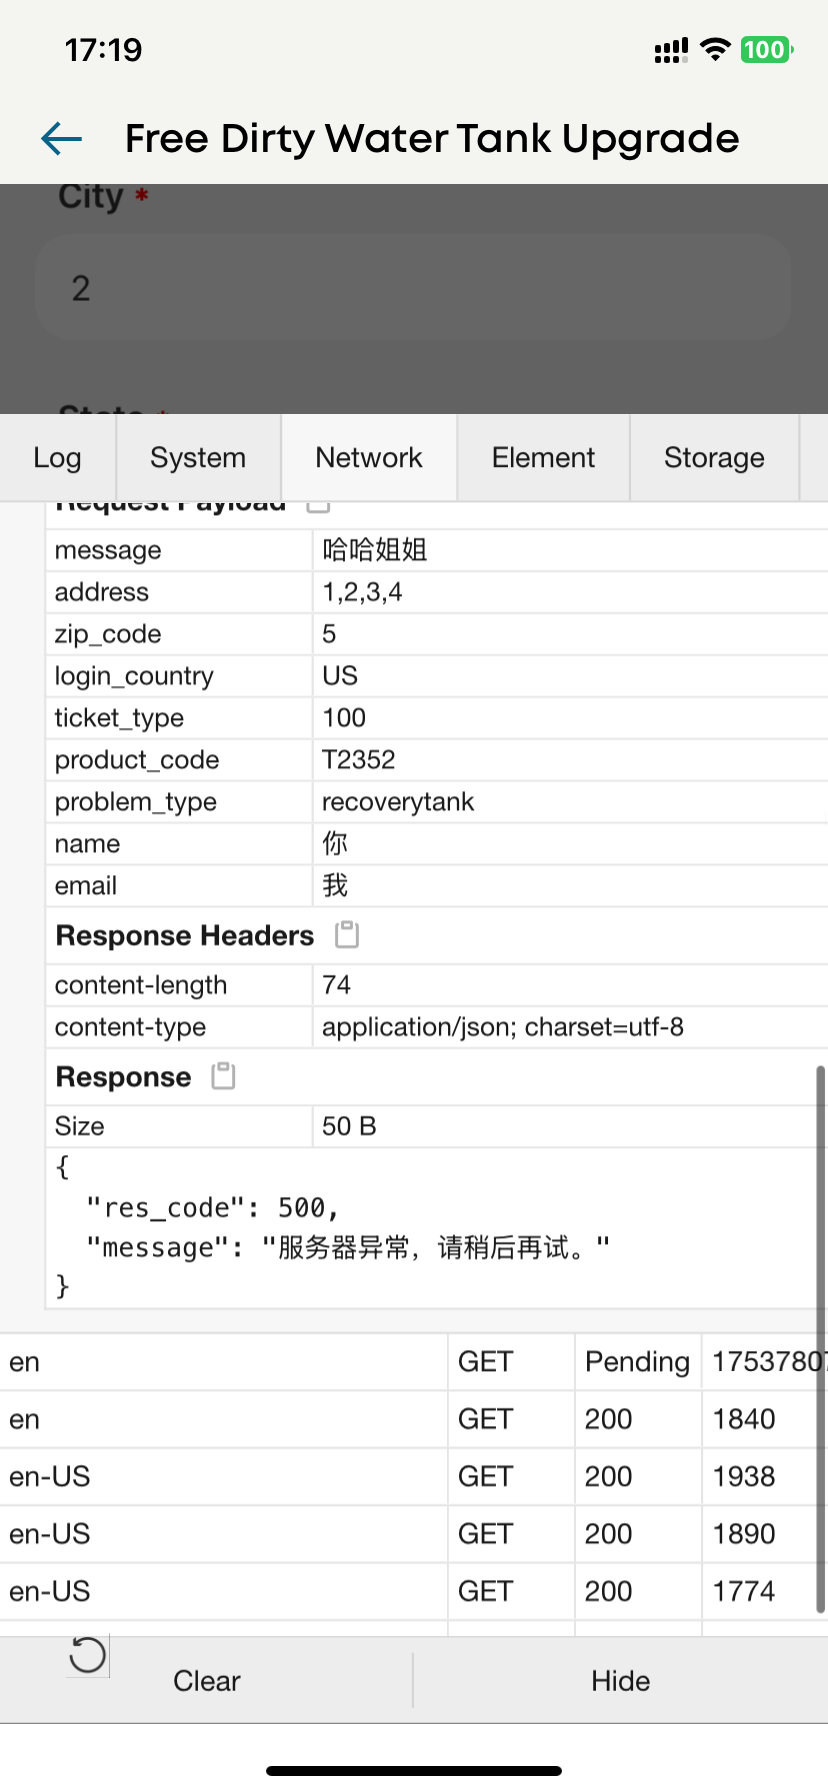Tap the back arrow in the header
Image resolution: width=828 pixels, height=1792 pixels.
[62, 139]
